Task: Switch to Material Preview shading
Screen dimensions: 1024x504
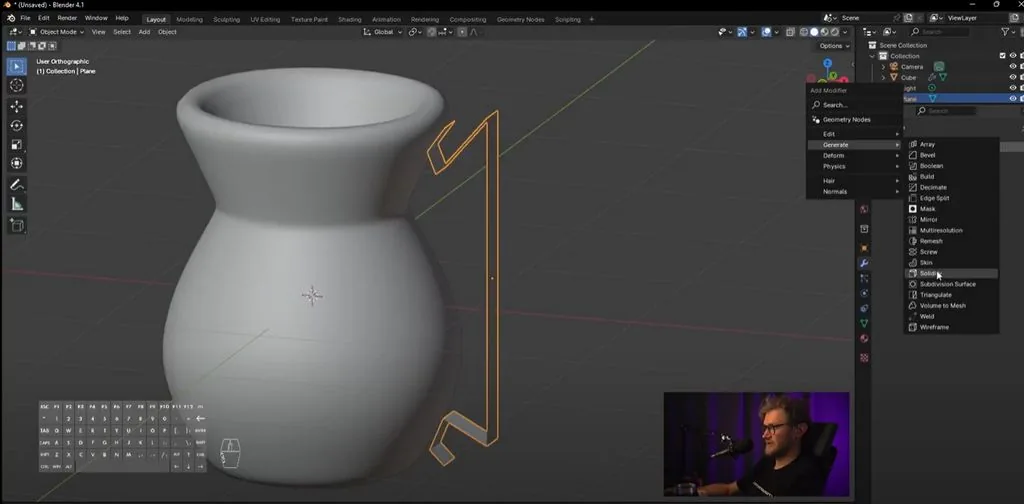Action: pyautogui.click(x=824, y=31)
